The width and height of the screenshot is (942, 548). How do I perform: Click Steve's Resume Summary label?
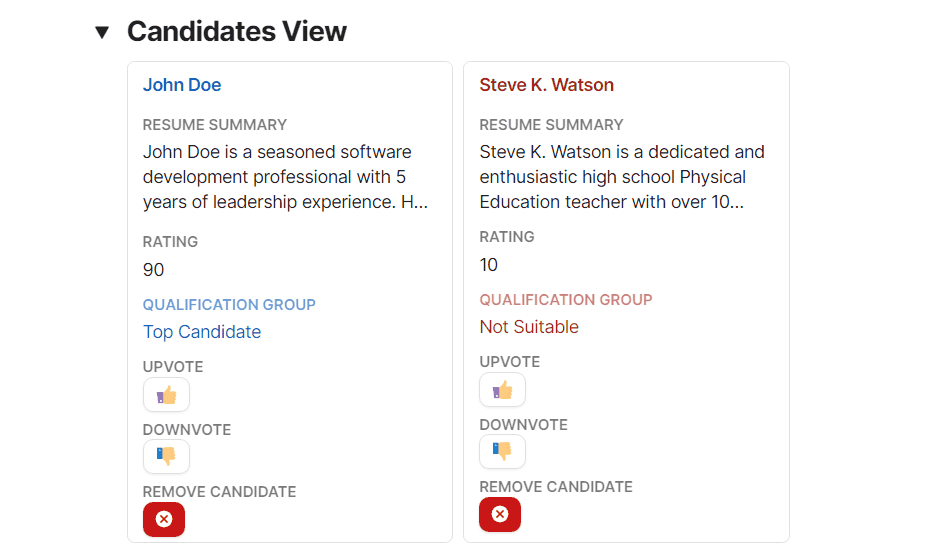552,125
